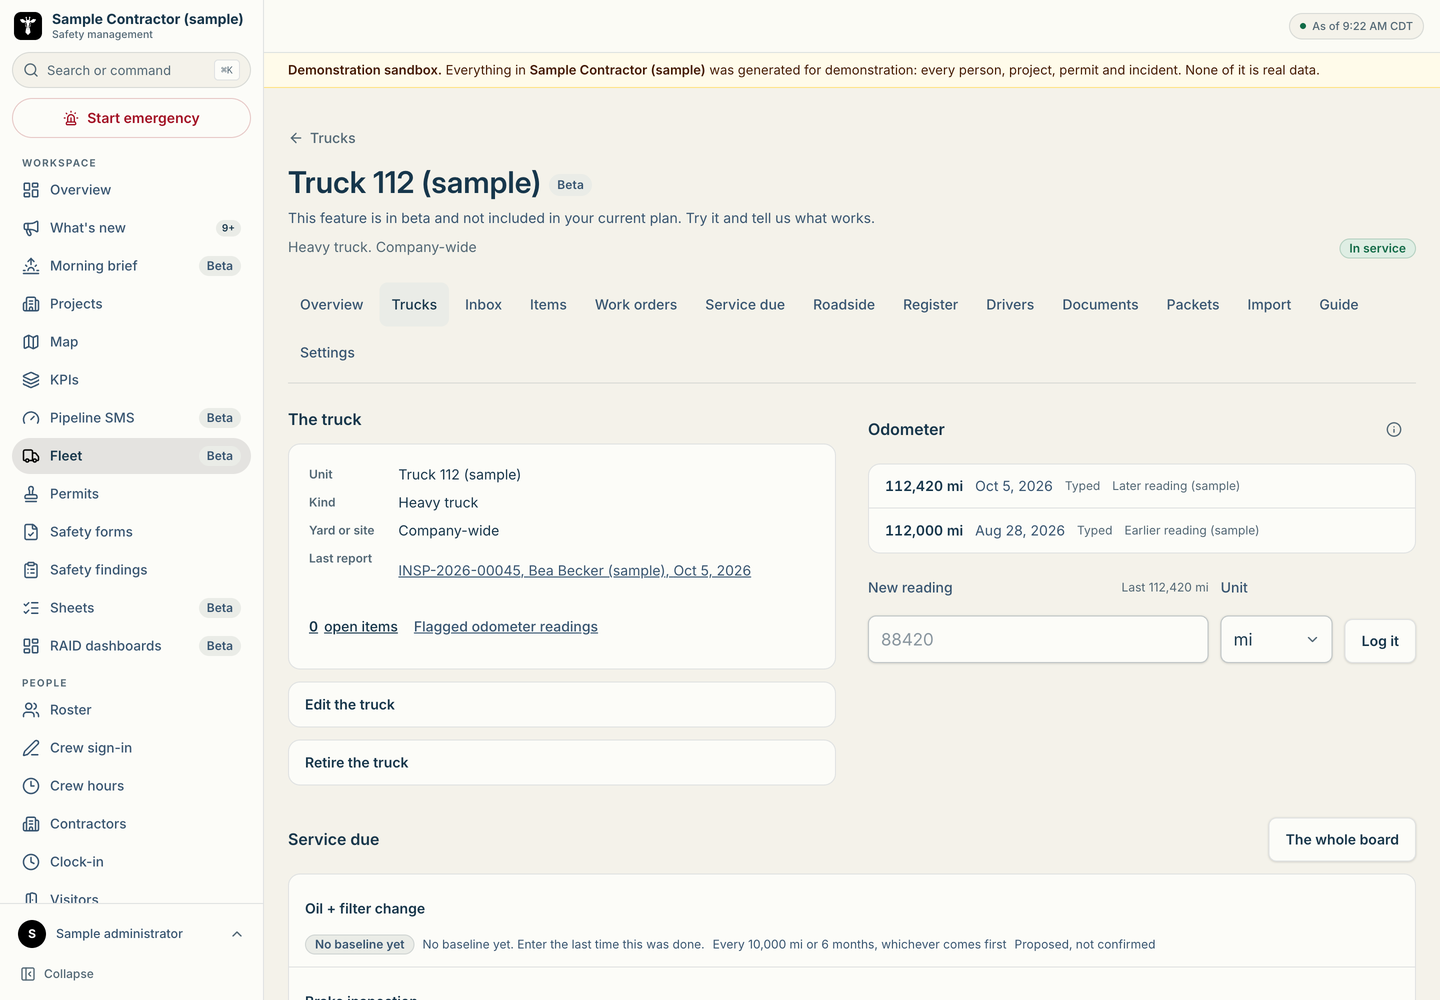Click the app logo in top-left
This screenshot has width=1440, height=1000.
point(28,26)
